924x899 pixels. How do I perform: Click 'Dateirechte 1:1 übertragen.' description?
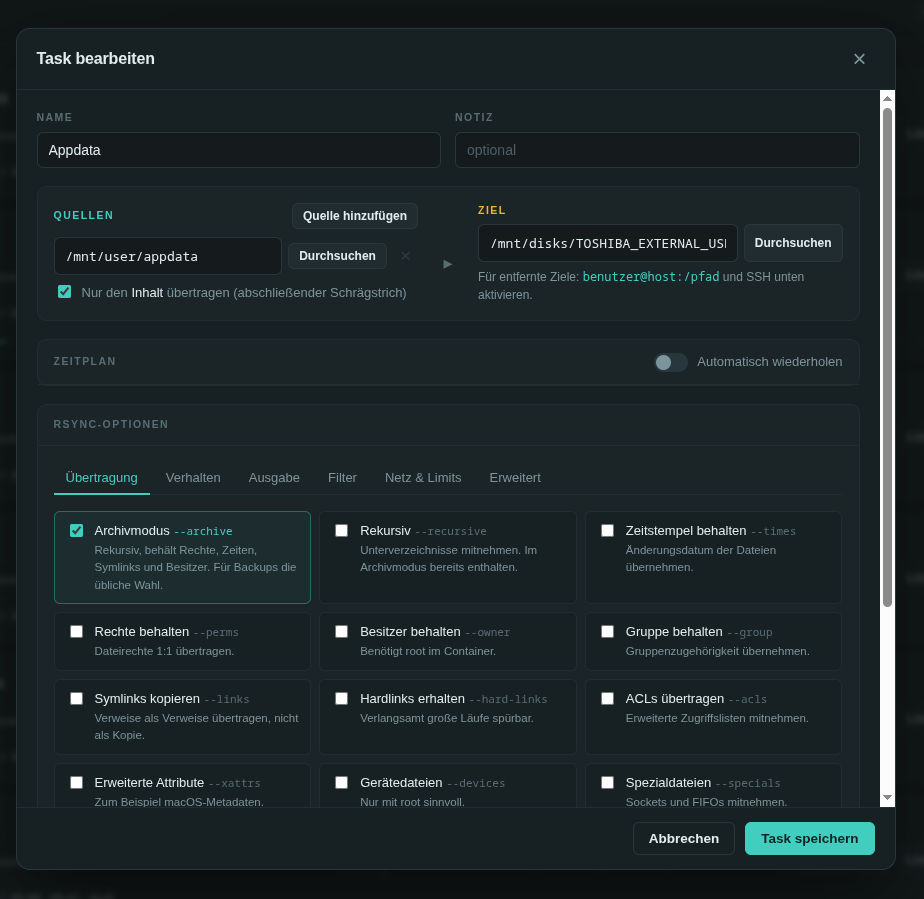click(164, 651)
